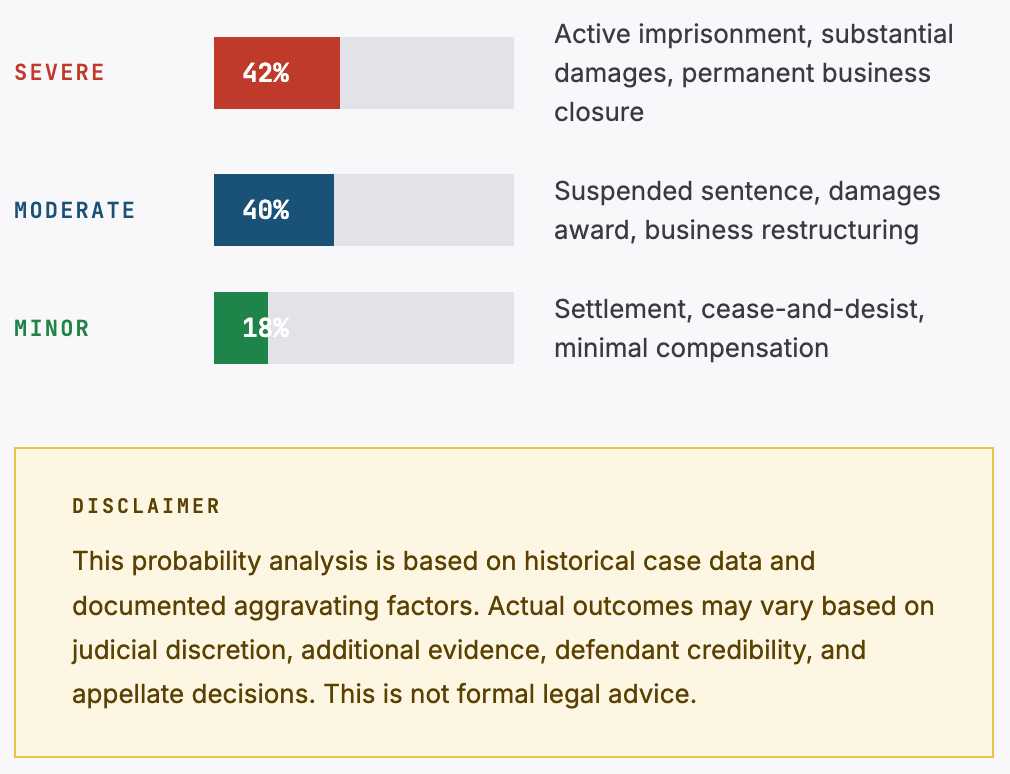Screen dimensions: 1010x774
Task: Click 'This is not formal legal advice.' sentence
Action: coord(510,694)
